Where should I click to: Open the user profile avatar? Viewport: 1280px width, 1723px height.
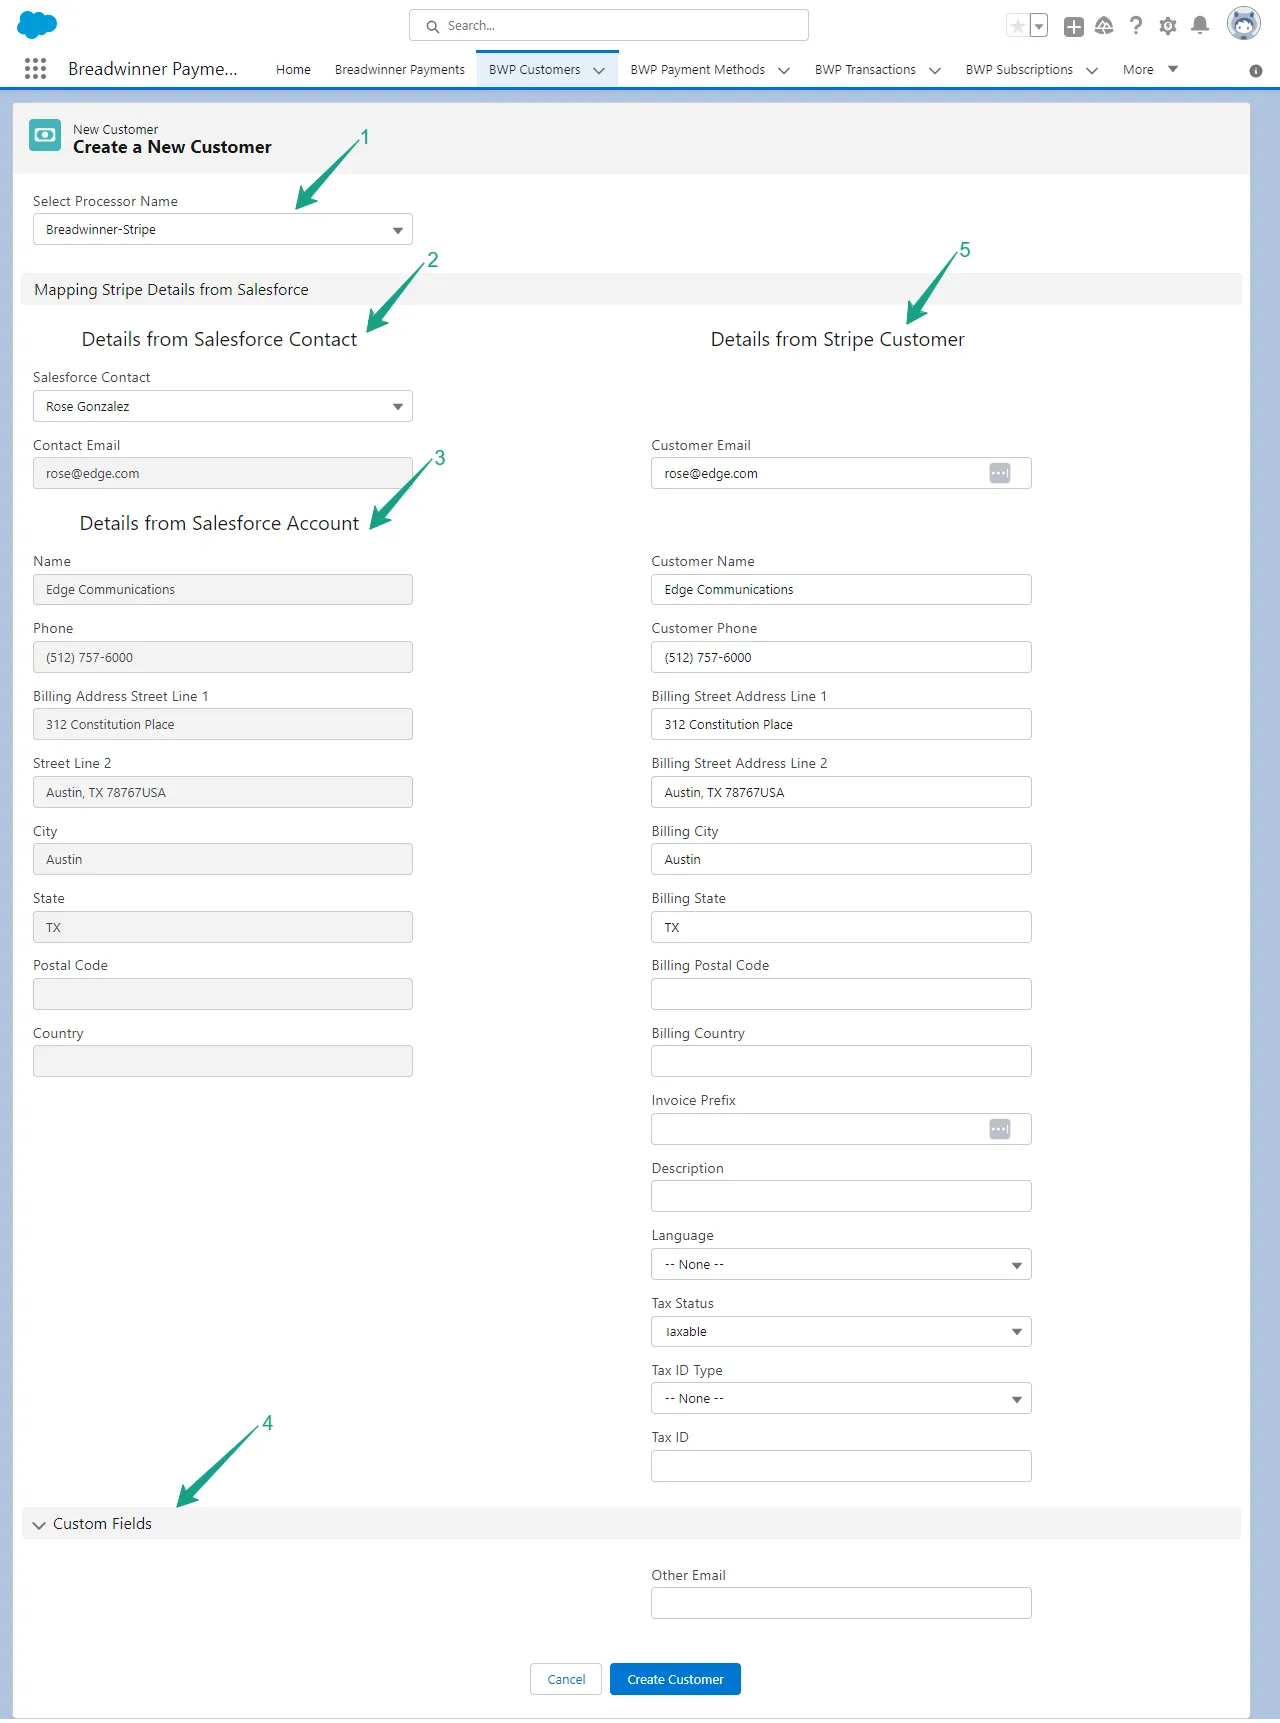pyautogui.click(x=1244, y=24)
